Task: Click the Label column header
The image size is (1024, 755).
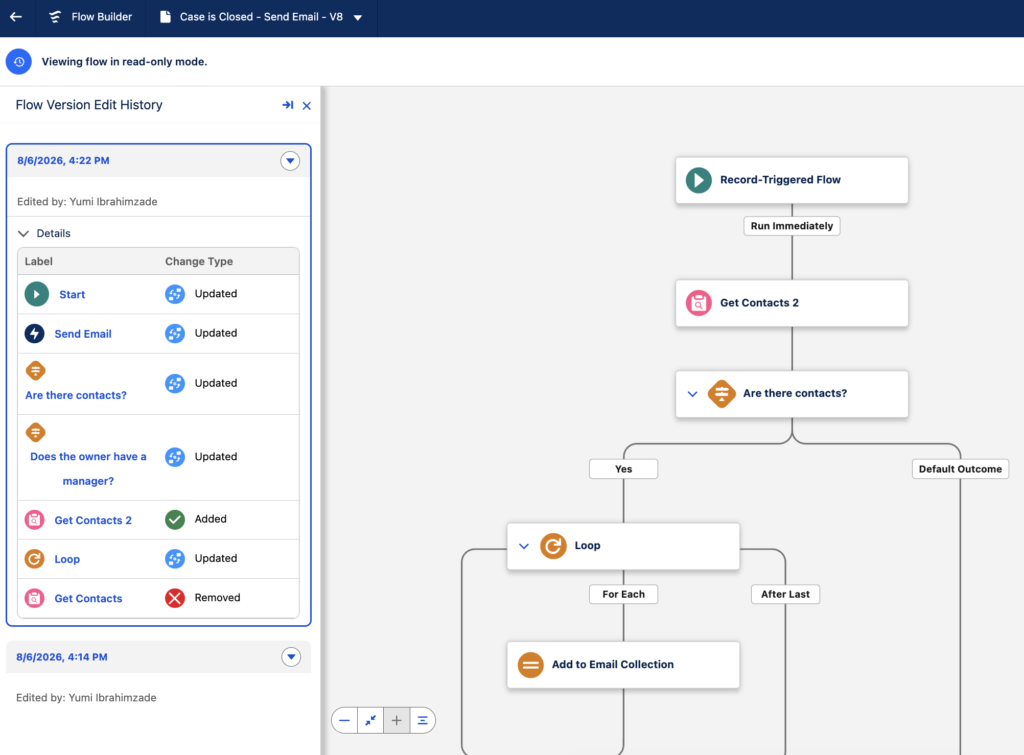Action: coord(39,261)
